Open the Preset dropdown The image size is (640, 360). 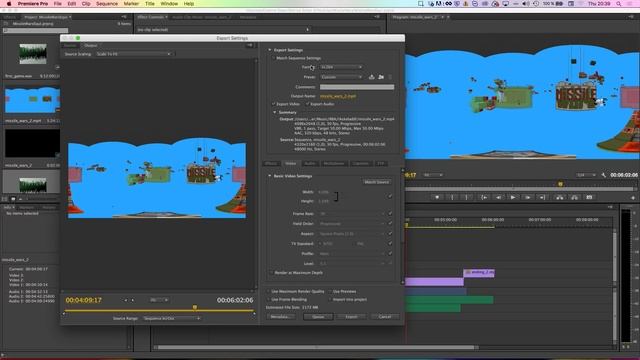341,77
